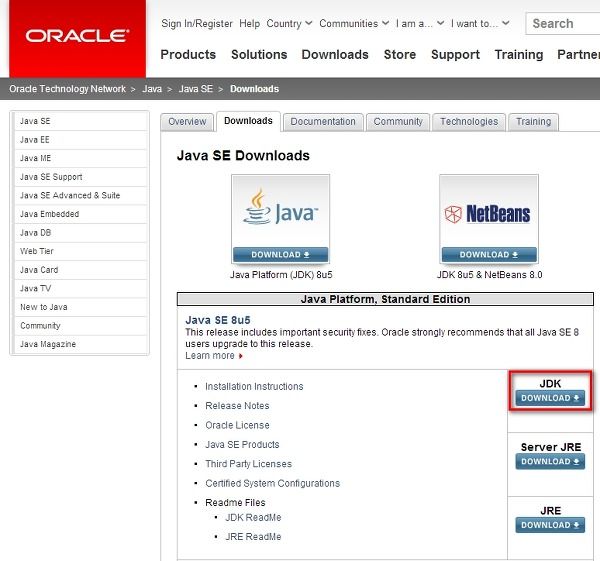Open Java Magazine in sidebar
This screenshot has width=600, height=561.
(x=80, y=344)
